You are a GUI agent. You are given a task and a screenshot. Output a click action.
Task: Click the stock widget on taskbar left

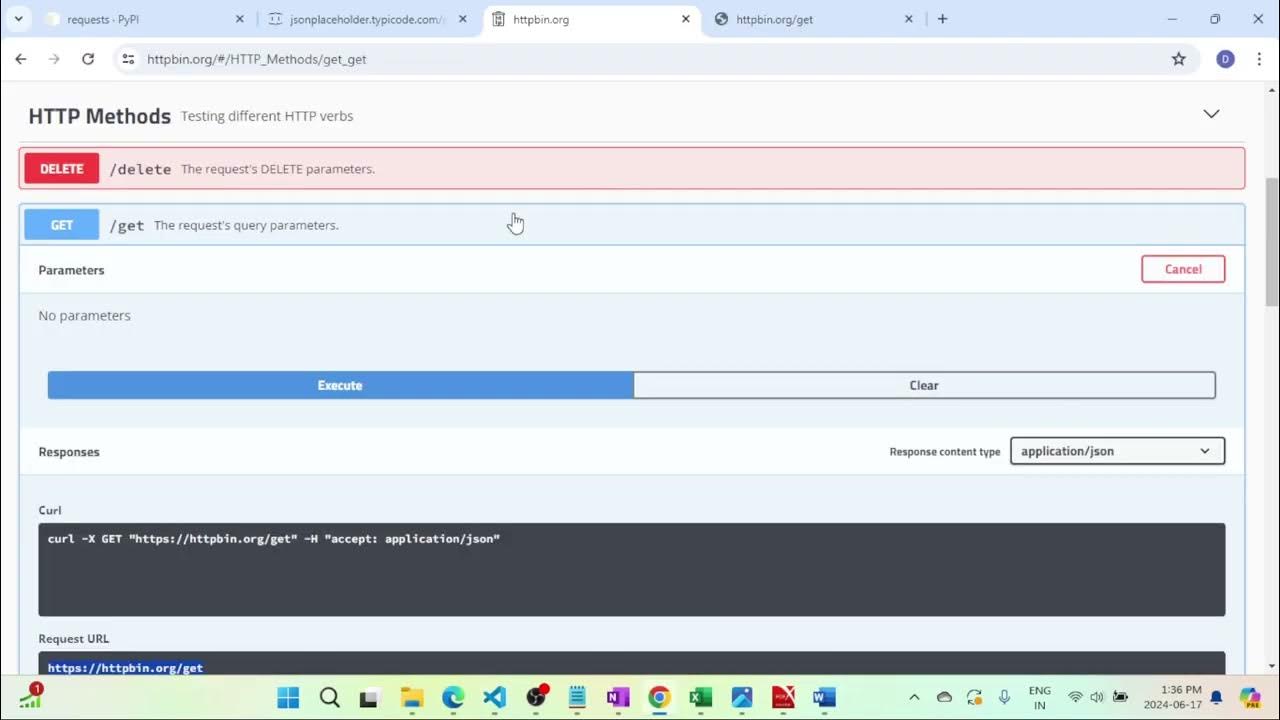[31, 697]
